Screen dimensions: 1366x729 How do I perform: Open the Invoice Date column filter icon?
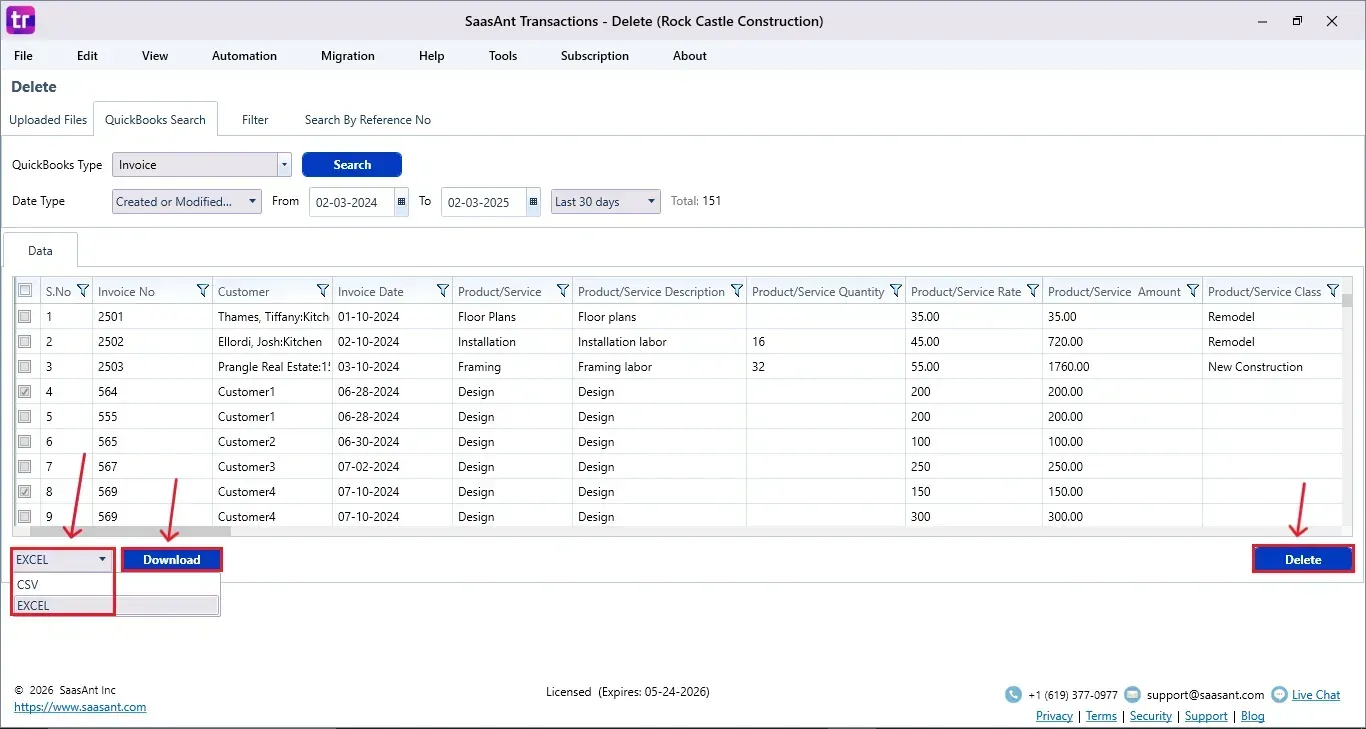pos(442,291)
